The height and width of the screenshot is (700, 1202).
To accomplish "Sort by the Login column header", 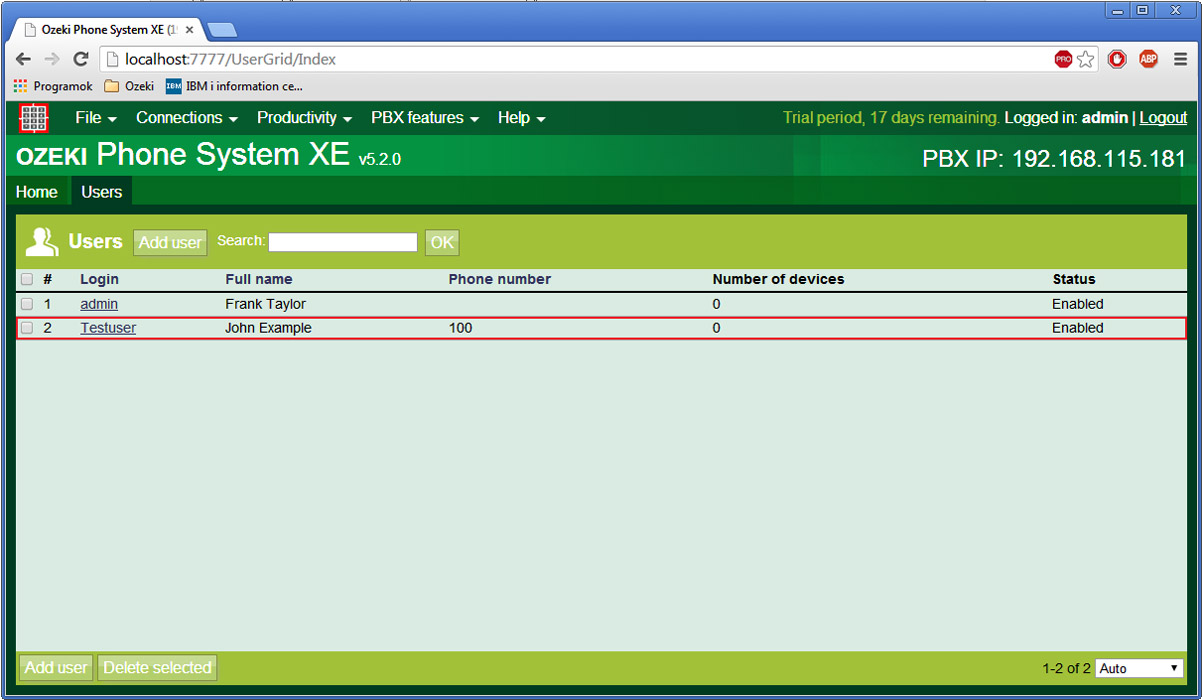I will [x=99, y=279].
